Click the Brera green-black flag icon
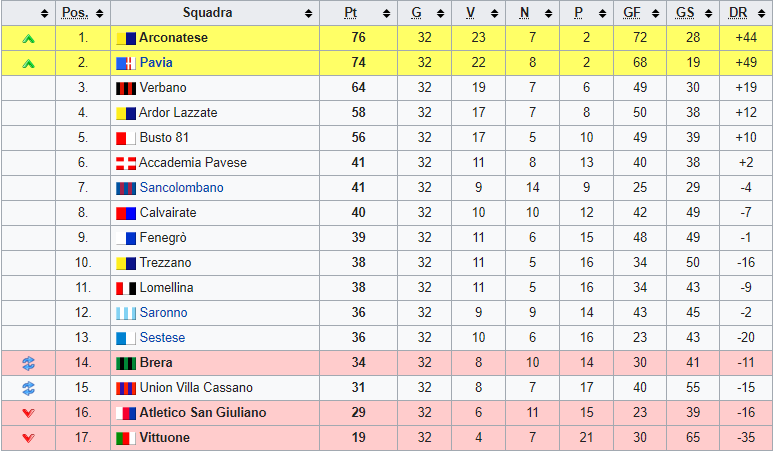 126,363
